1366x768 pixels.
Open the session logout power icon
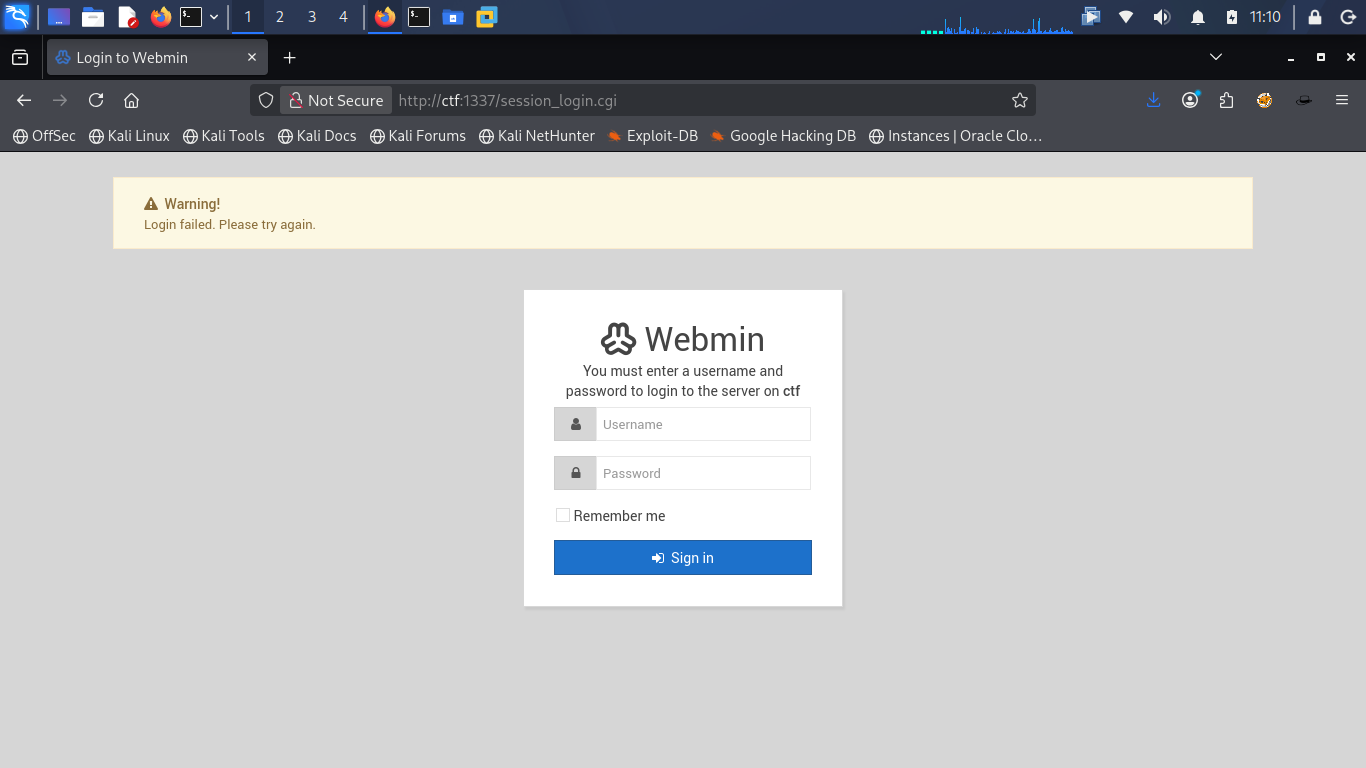[x=1346, y=17]
